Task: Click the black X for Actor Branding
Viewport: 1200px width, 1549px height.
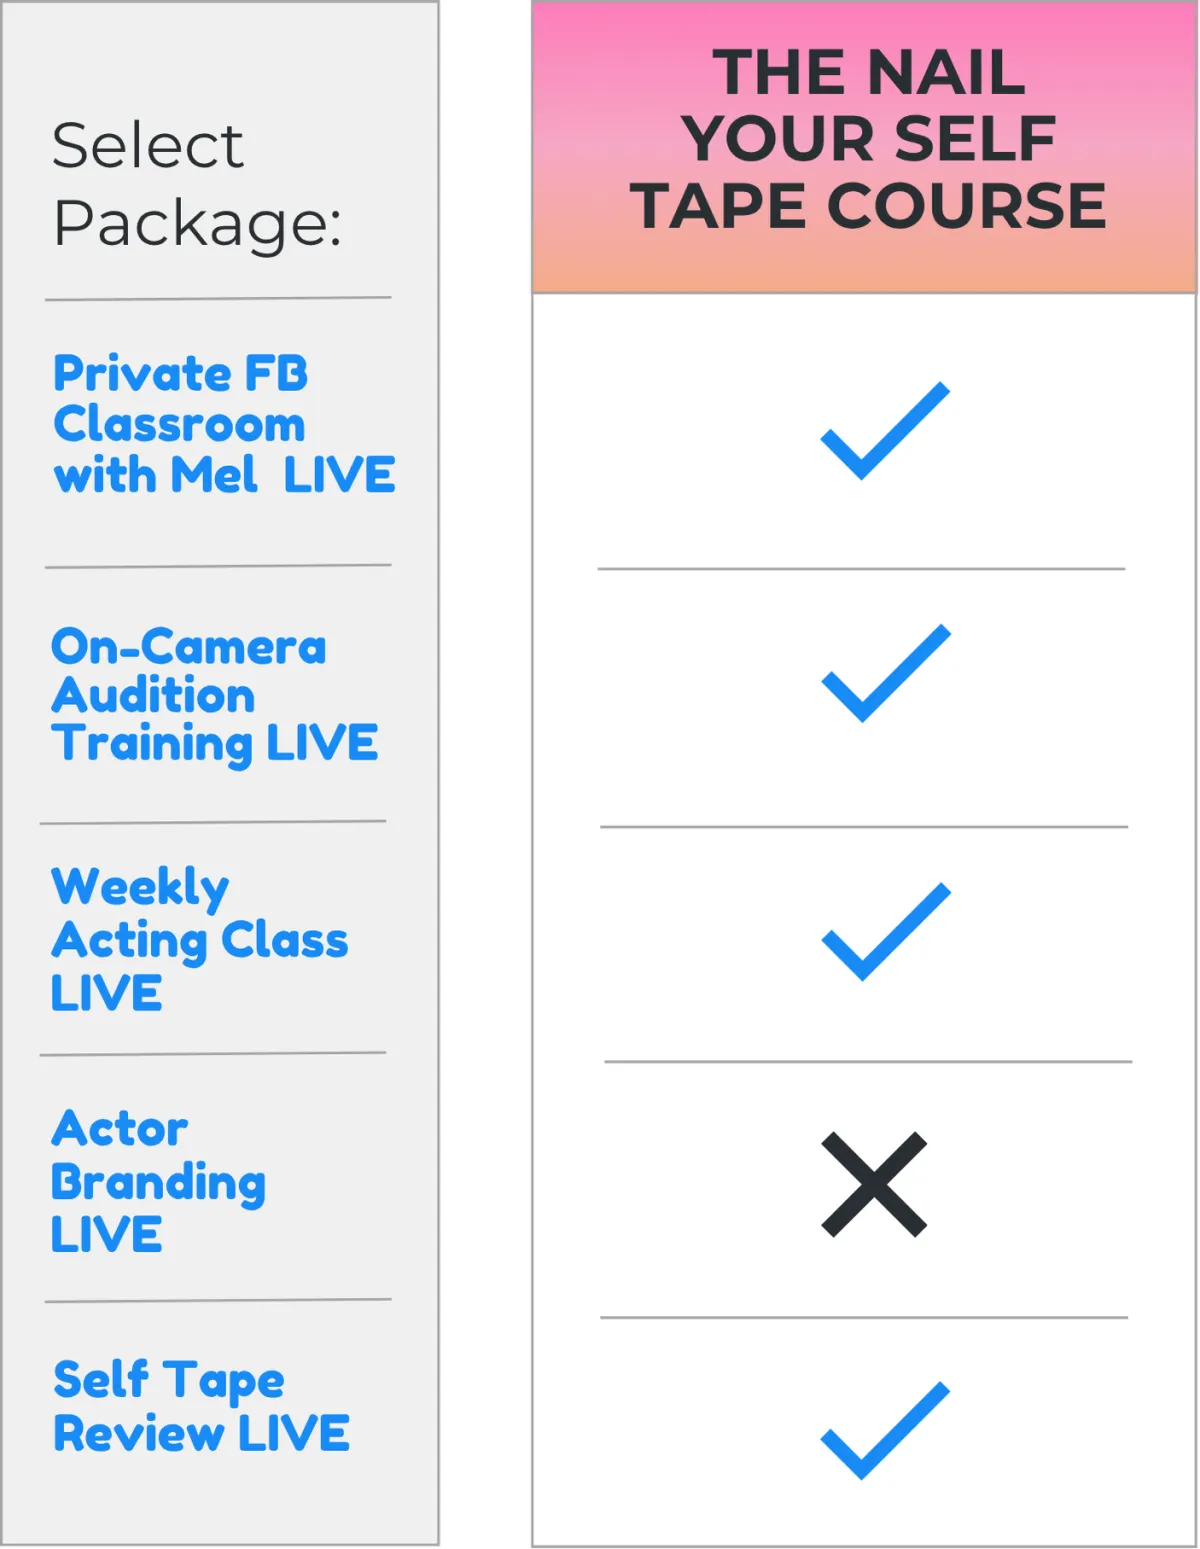Action: pos(874,1184)
